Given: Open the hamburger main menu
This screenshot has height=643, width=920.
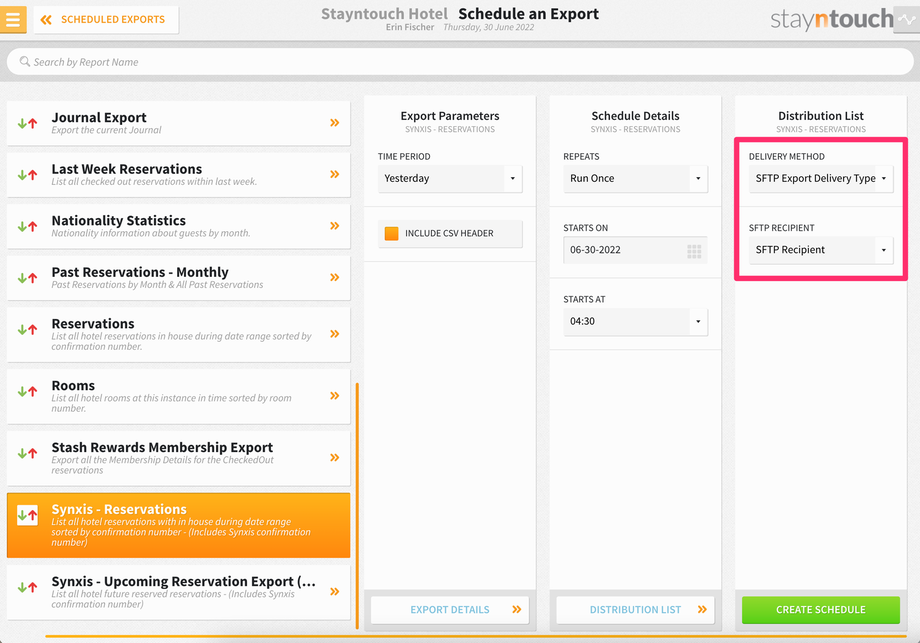Looking at the screenshot, I should [x=13, y=19].
